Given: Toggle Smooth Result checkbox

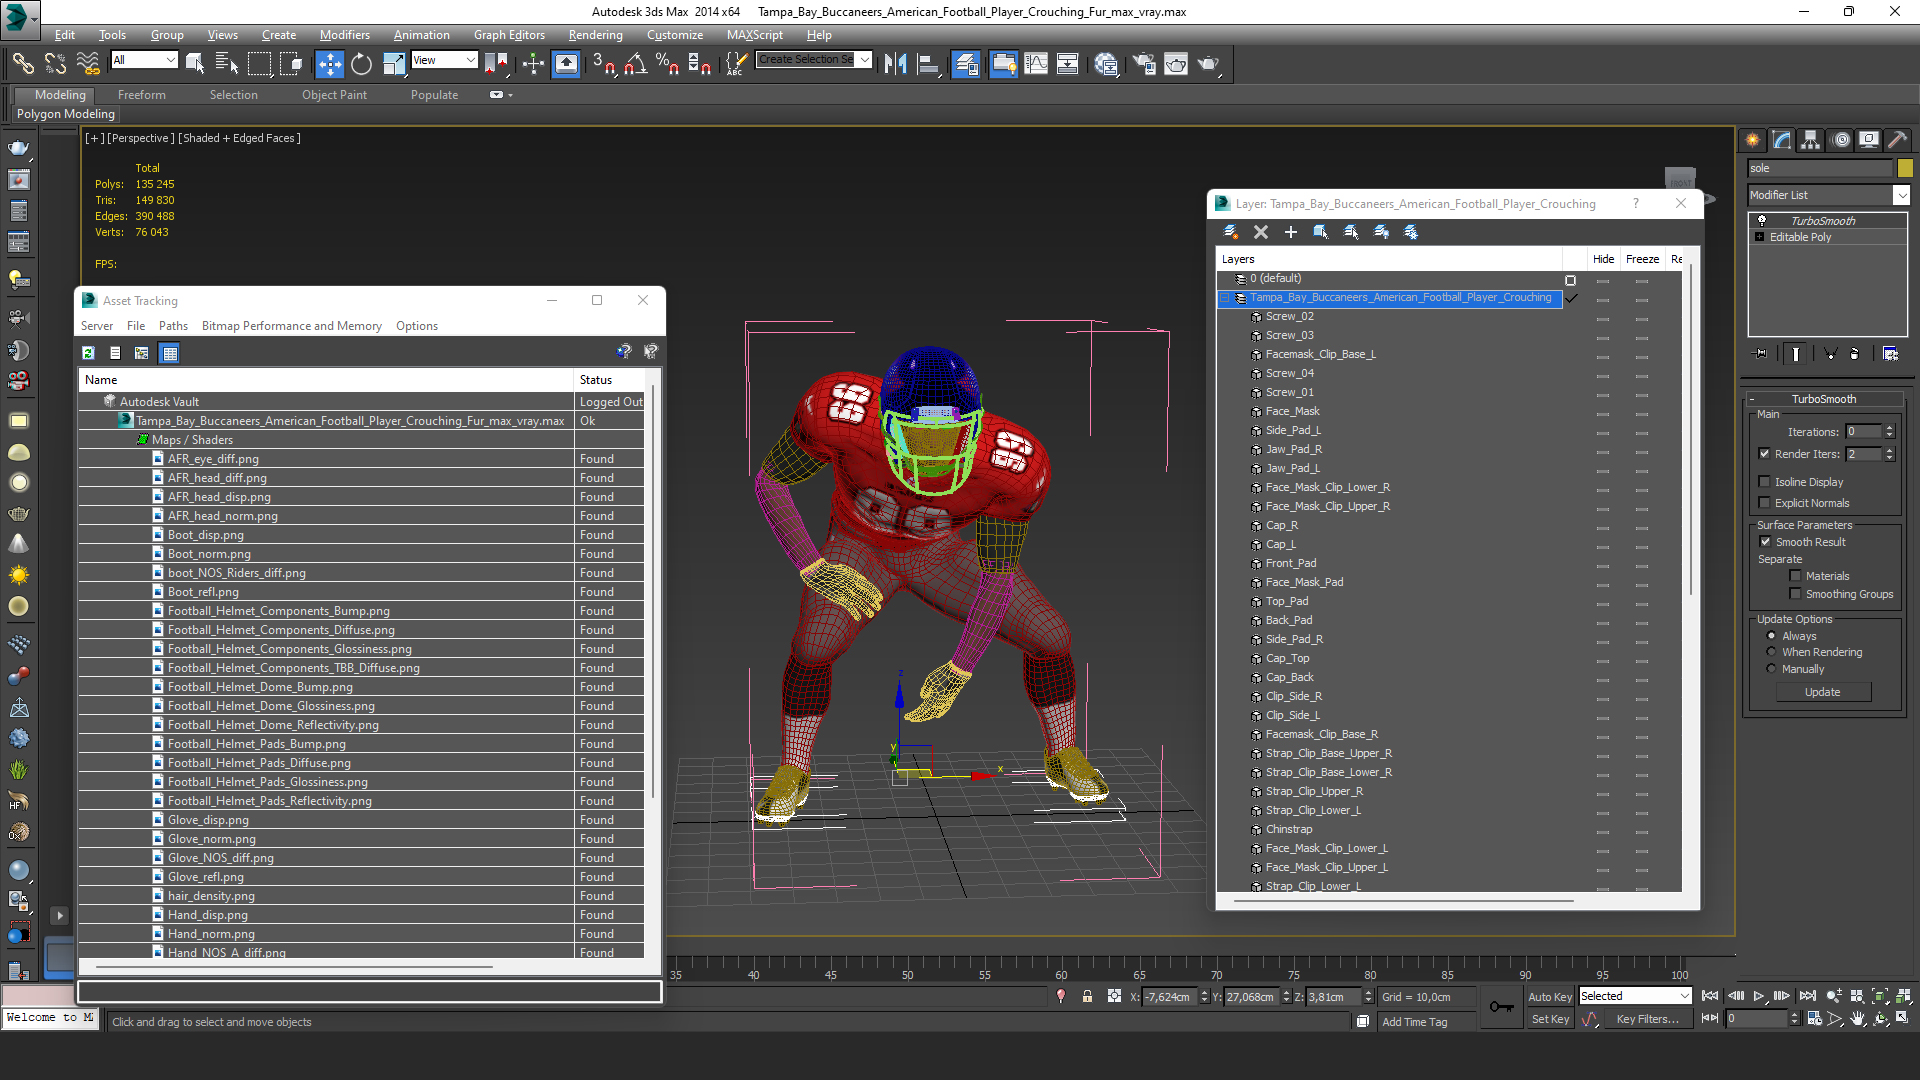Looking at the screenshot, I should pos(1765,542).
